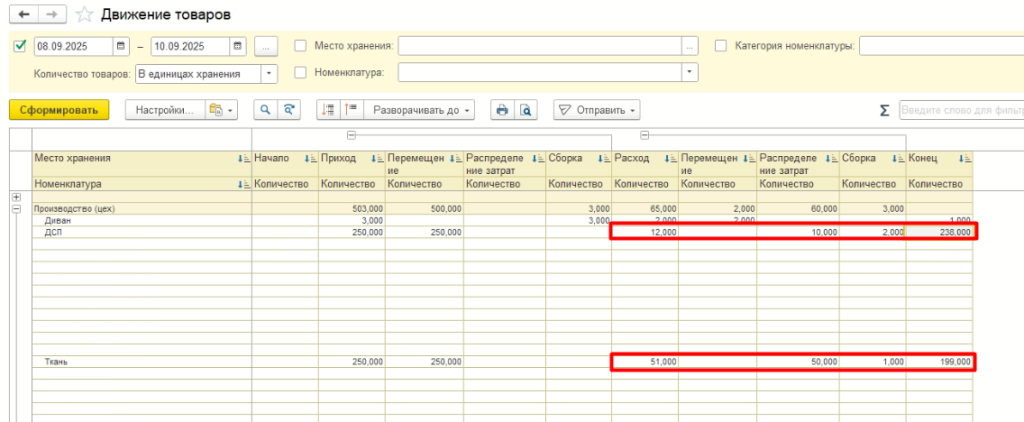Open period selection ellipsis button after dates
Viewport: 1024px width, 422px height.
266,46
